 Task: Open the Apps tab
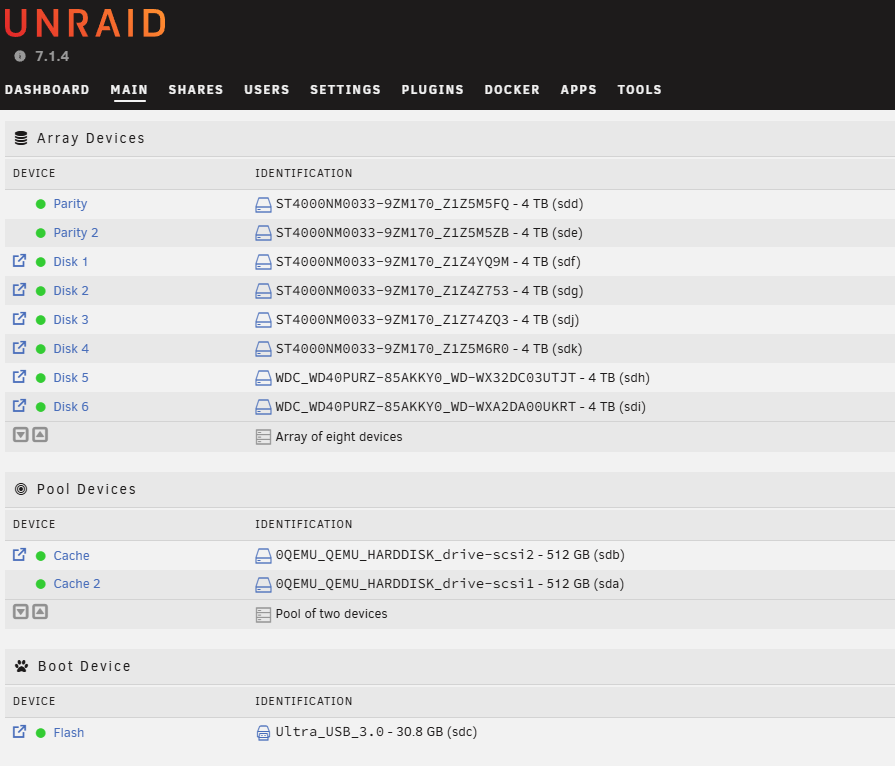579,90
